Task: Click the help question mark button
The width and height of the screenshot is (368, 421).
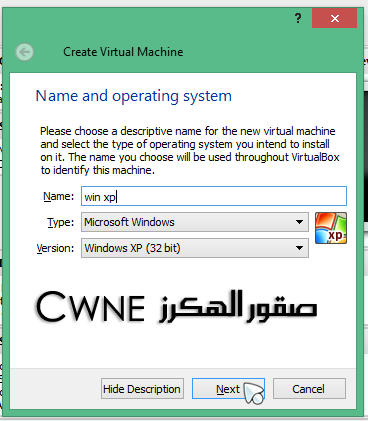Action: [x=298, y=18]
